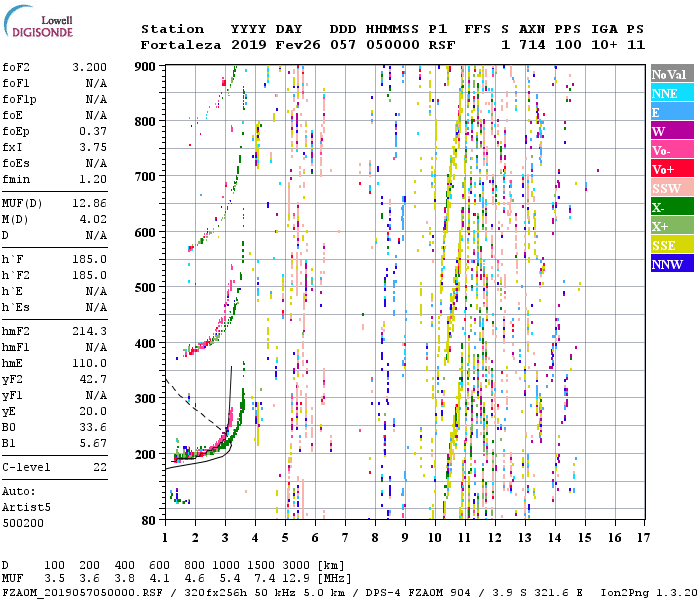Screen dimensions: 700x600
Task: Click the 714 AXN value
Action: click(532, 45)
